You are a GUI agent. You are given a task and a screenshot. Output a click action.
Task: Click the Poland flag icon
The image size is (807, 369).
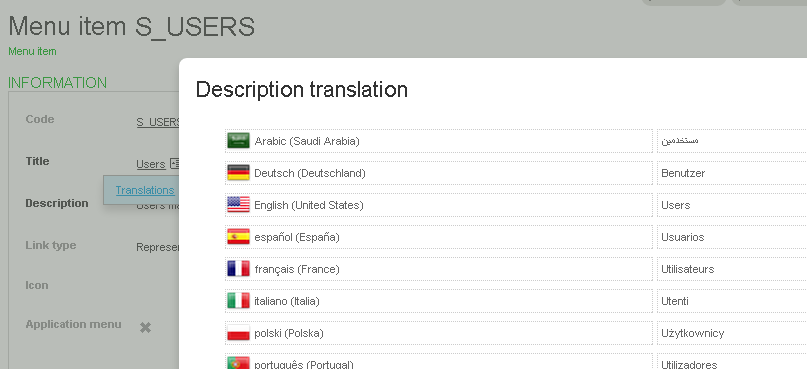[x=238, y=333]
